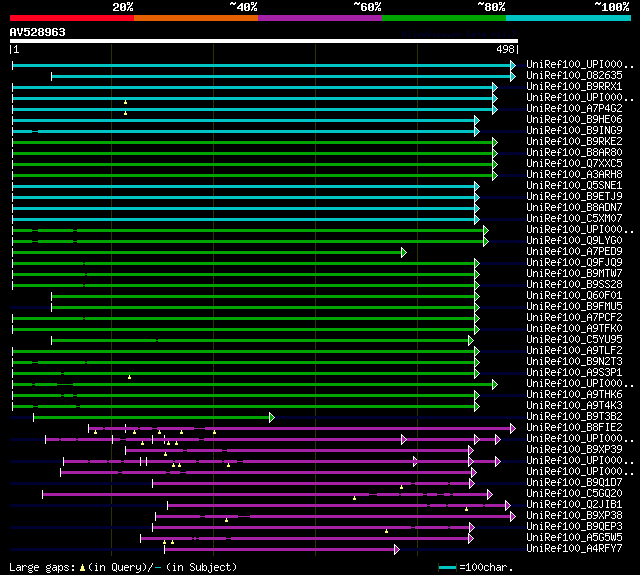Select hit label UniRef100_A3ARH8
The height and width of the screenshot is (575, 640).
(574, 175)
